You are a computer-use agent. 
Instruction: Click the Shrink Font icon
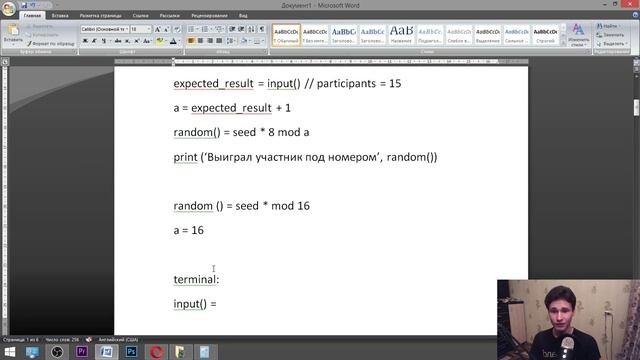(167, 29)
